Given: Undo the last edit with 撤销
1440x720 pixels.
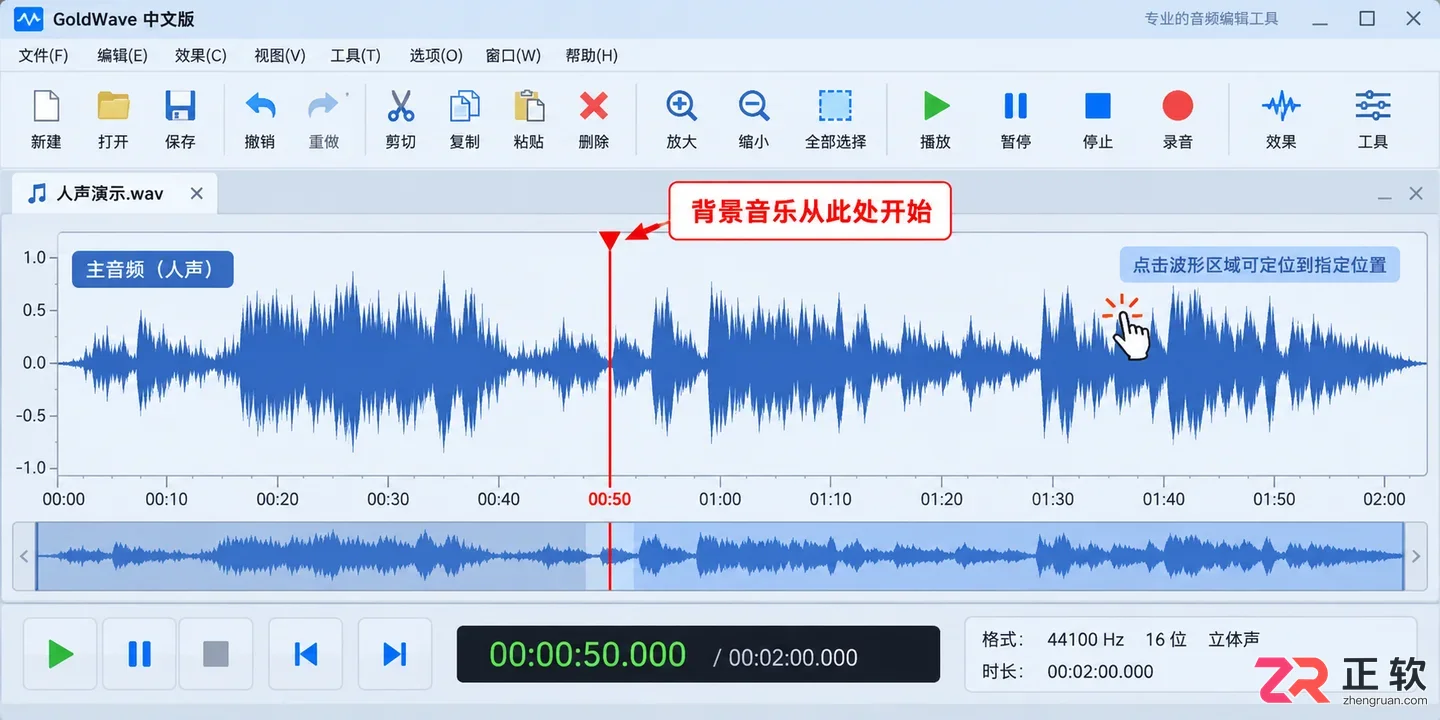Looking at the screenshot, I should point(260,106).
